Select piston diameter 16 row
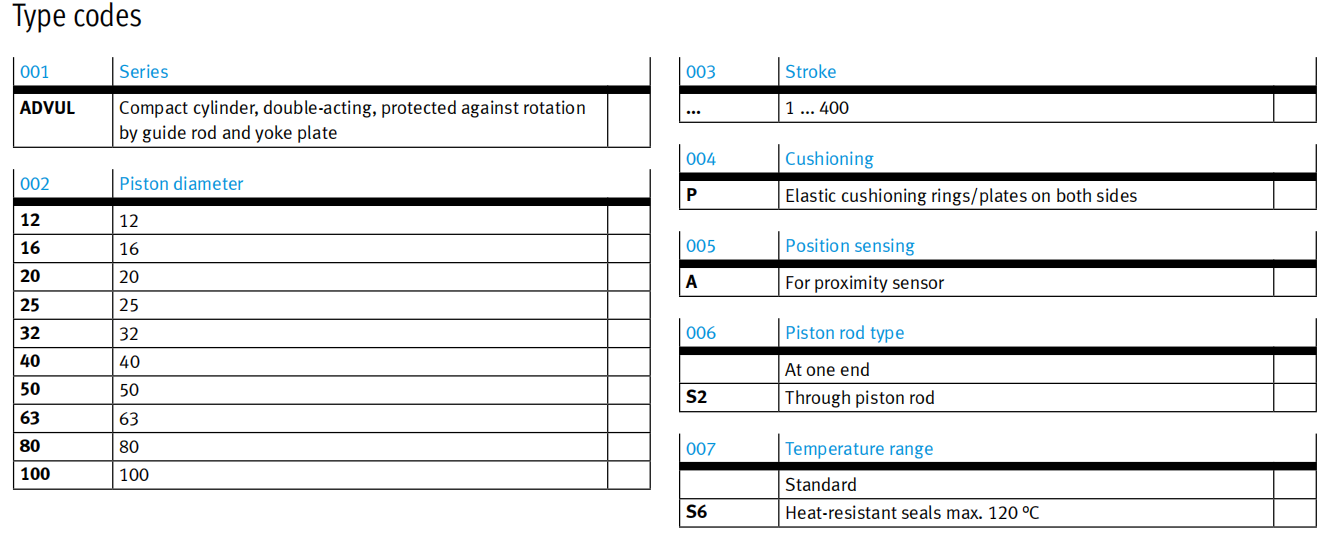Screen dimensions: 1322x533 [331, 248]
